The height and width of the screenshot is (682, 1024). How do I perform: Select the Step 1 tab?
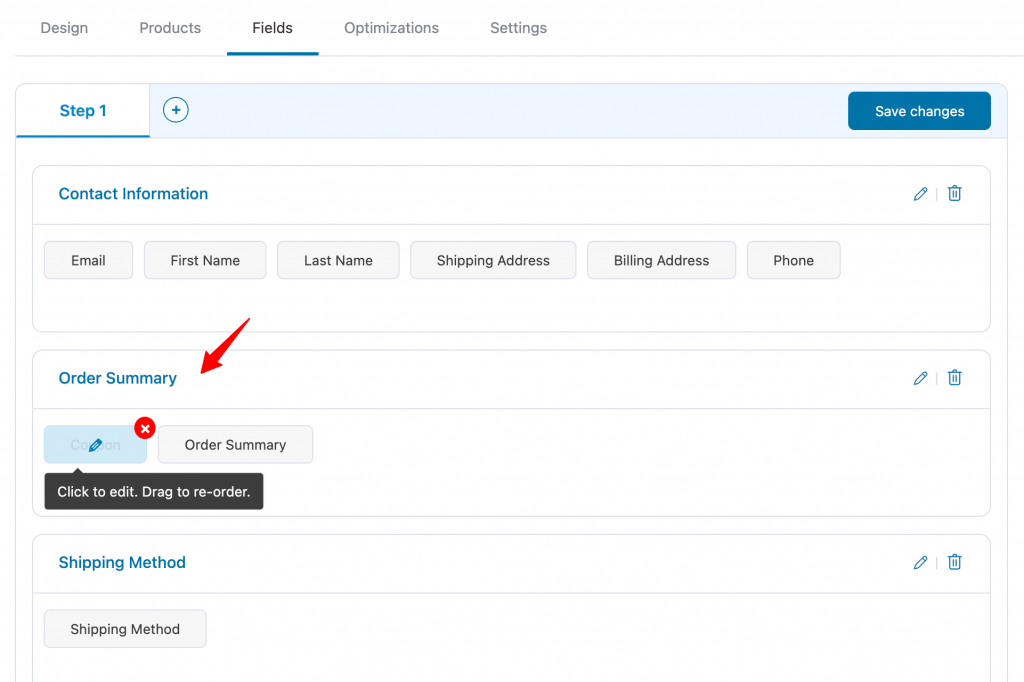[x=83, y=111]
